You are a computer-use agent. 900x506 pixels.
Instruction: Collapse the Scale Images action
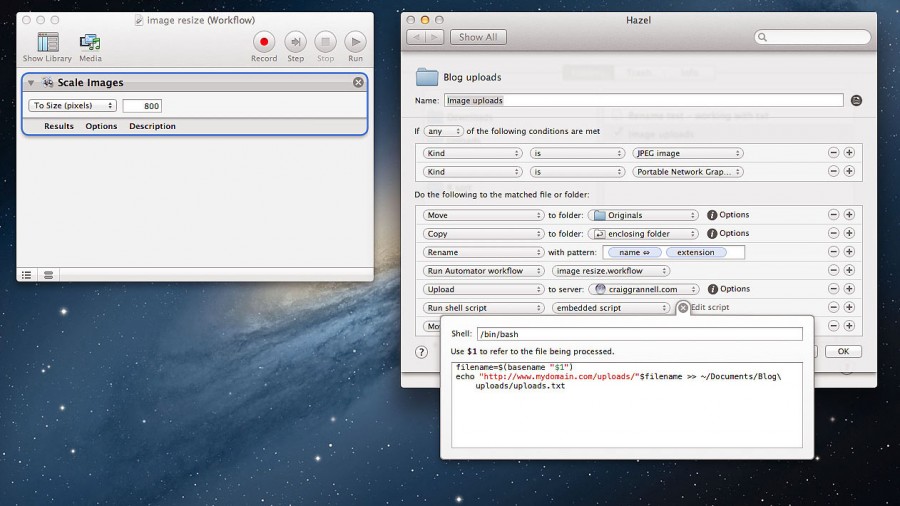[x=31, y=83]
